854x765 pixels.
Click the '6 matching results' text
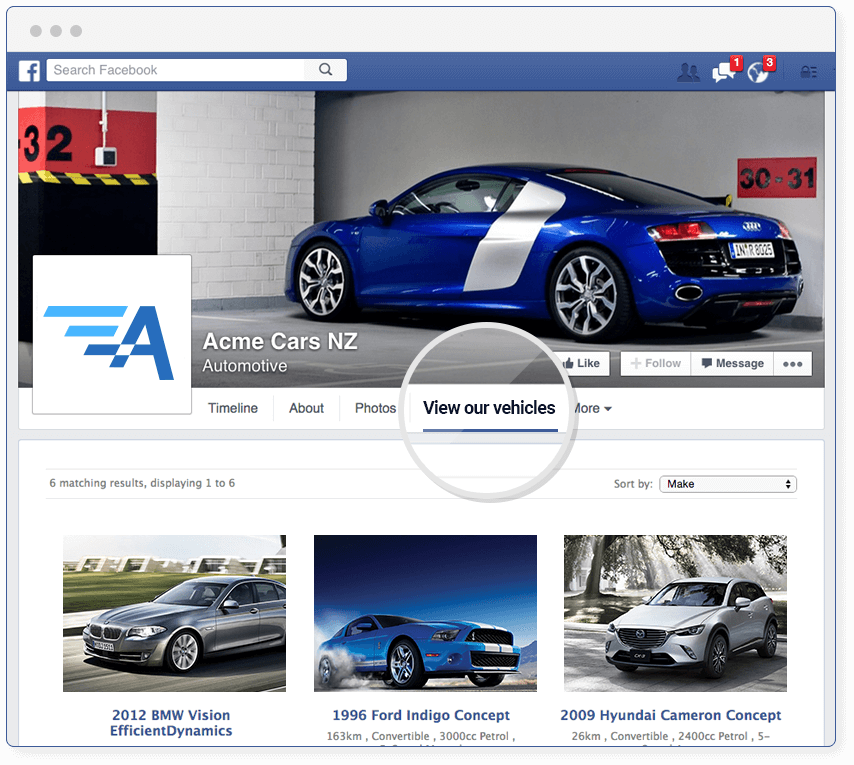click(x=142, y=483)
